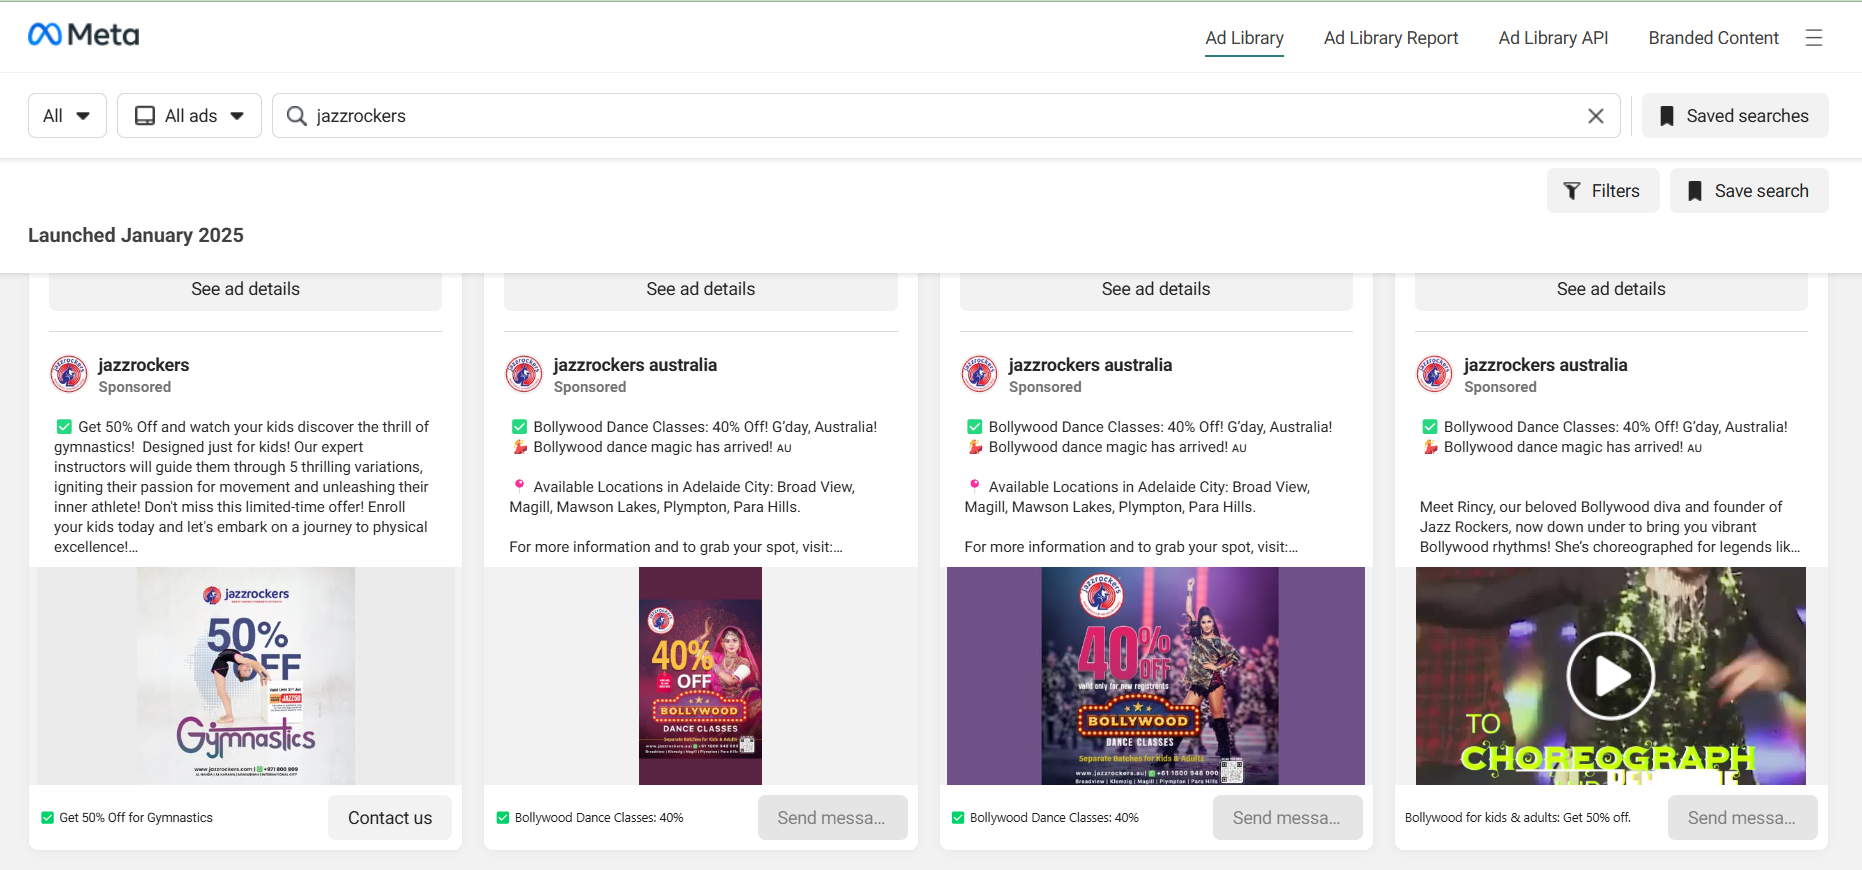The width and height of the screenshot is (1862, 870).
Task: Open the jazzrockers gymnastics advertiser avatar
Action: point(69,374)
